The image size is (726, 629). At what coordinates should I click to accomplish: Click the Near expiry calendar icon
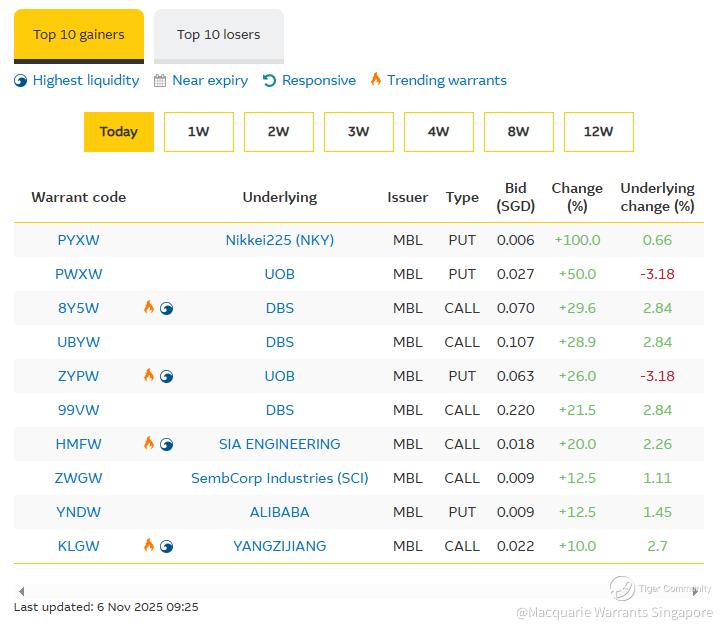click(160, 81)
